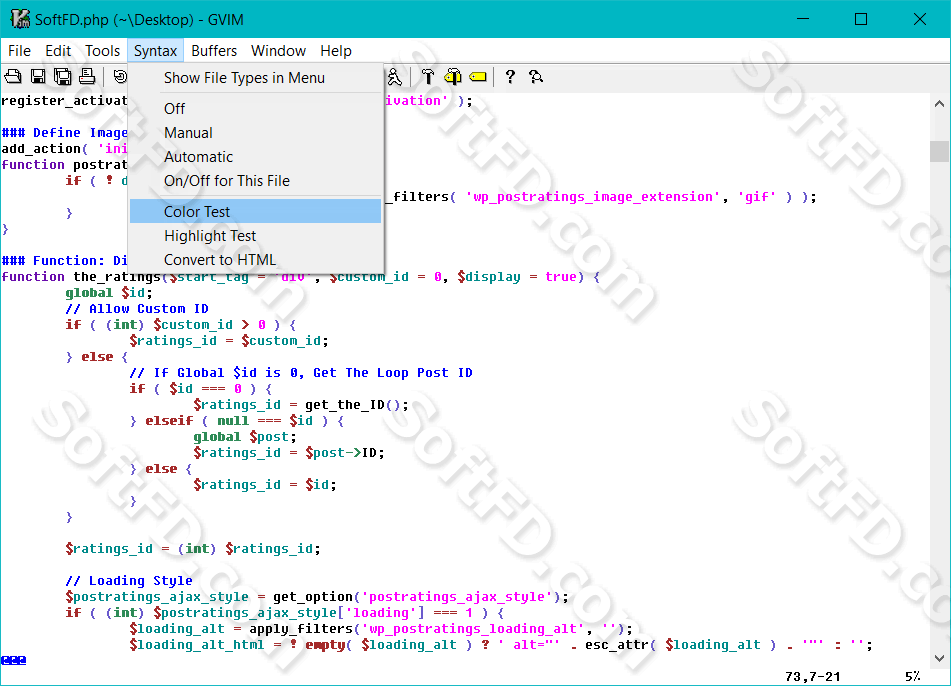Click cursor position '73,7-21' in status

click(813, 676)
